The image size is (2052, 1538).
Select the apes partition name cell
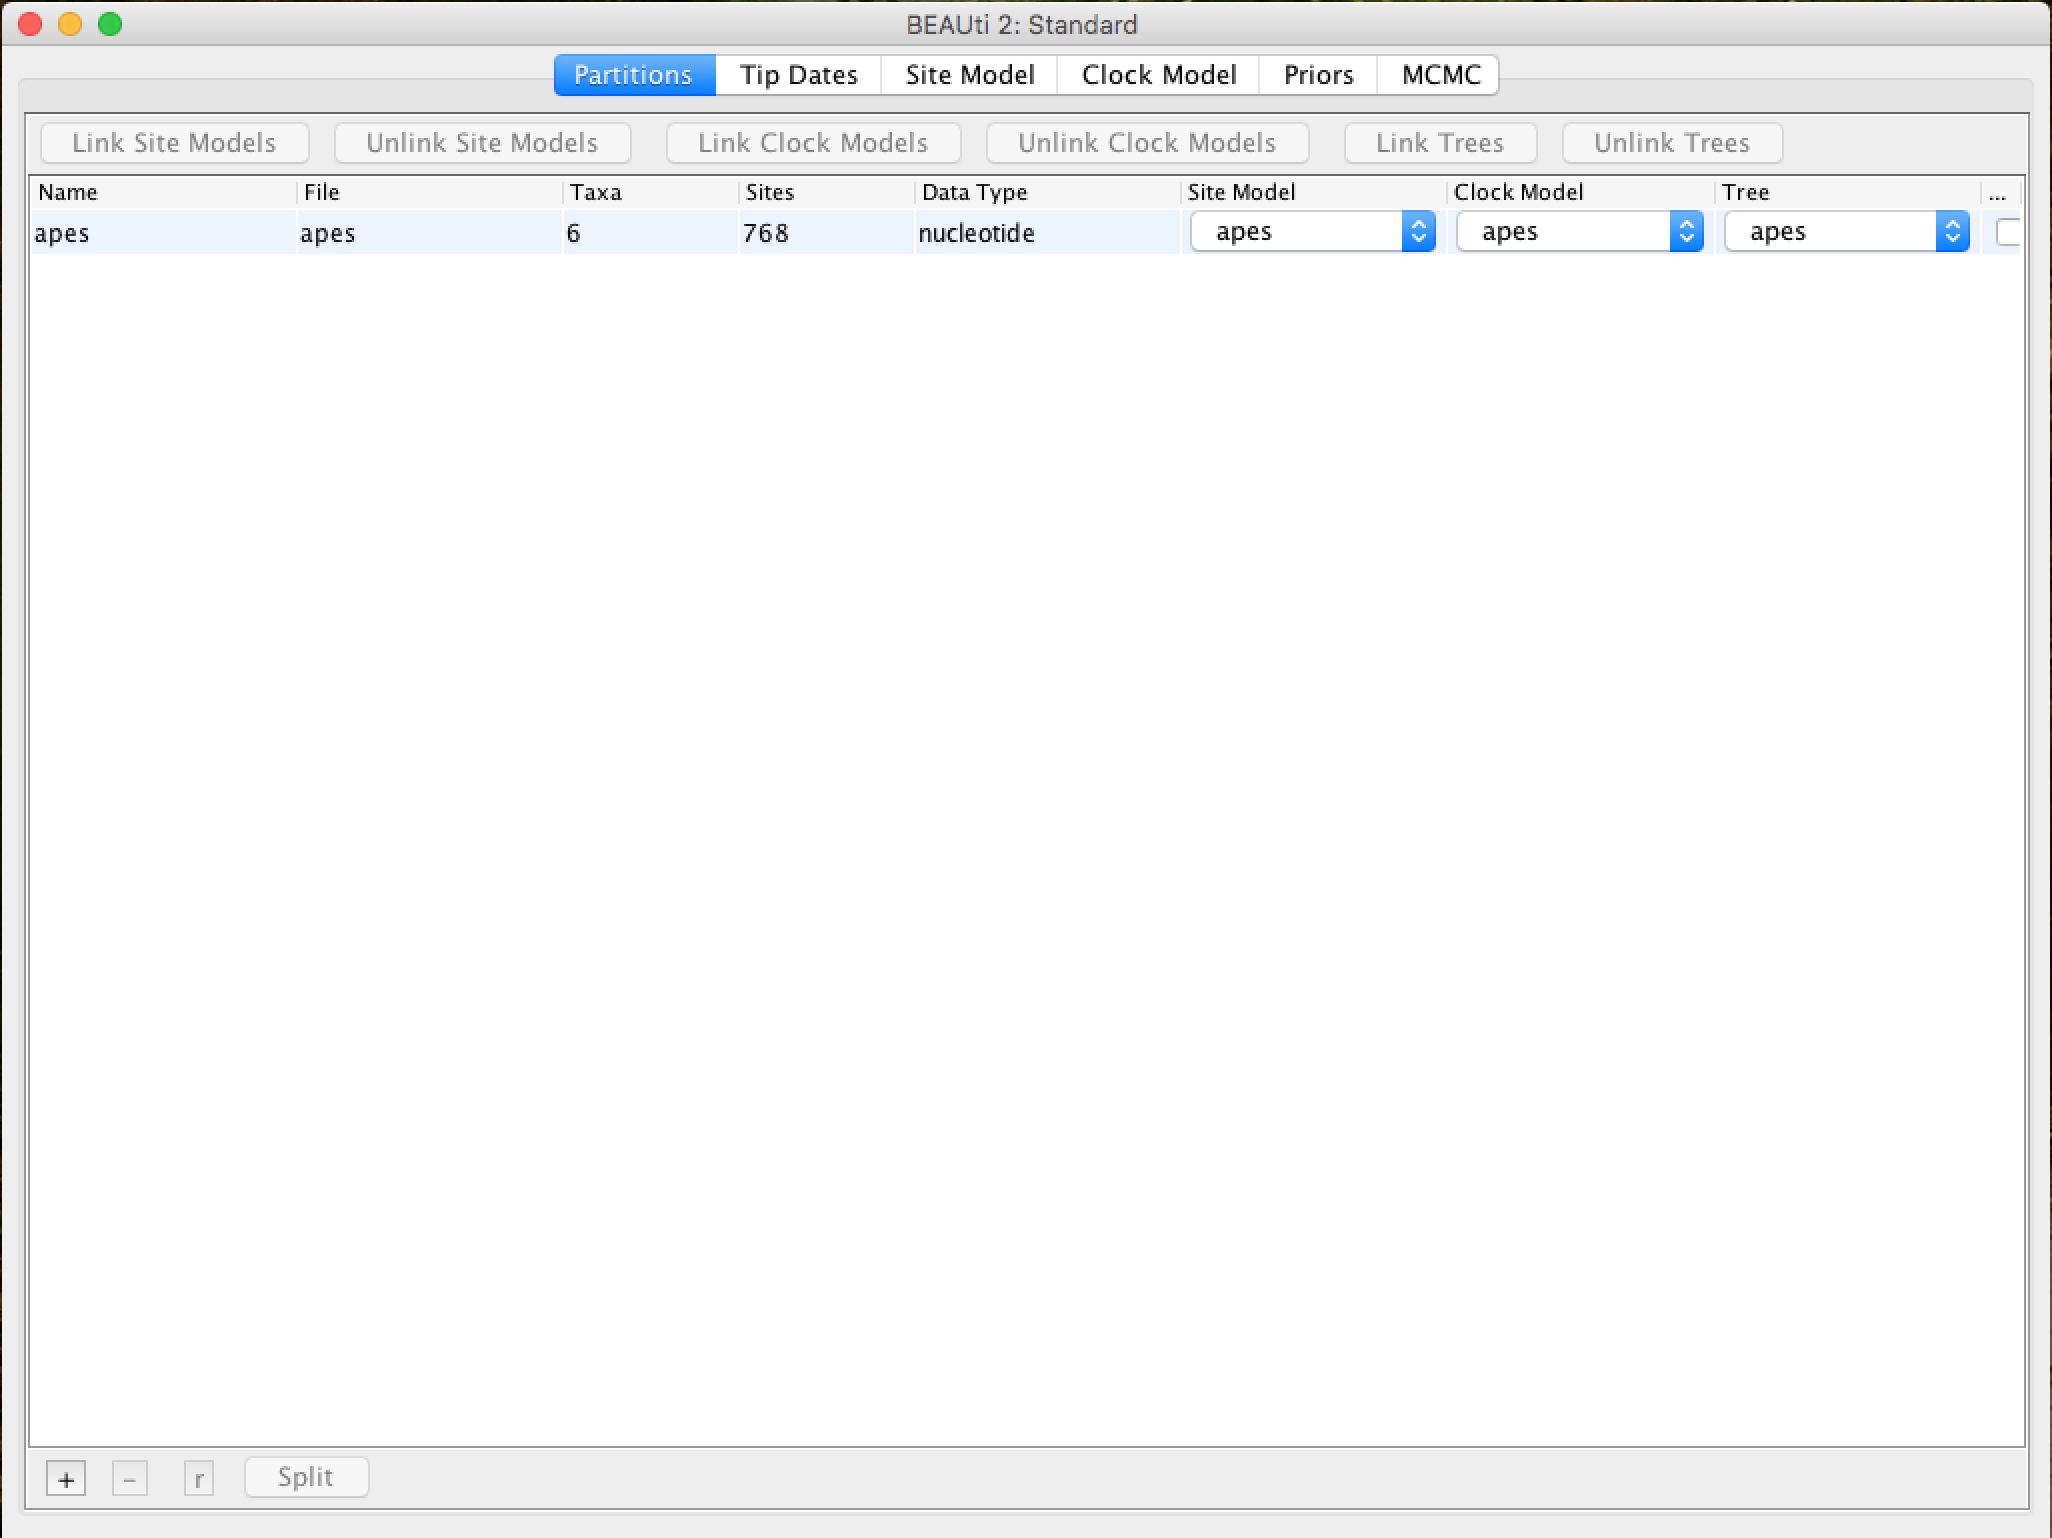click(163, 233)
